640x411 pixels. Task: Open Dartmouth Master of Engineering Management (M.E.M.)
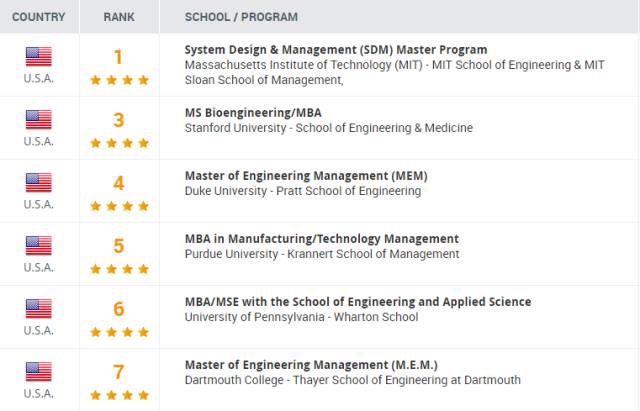click(x=311, y=365)
